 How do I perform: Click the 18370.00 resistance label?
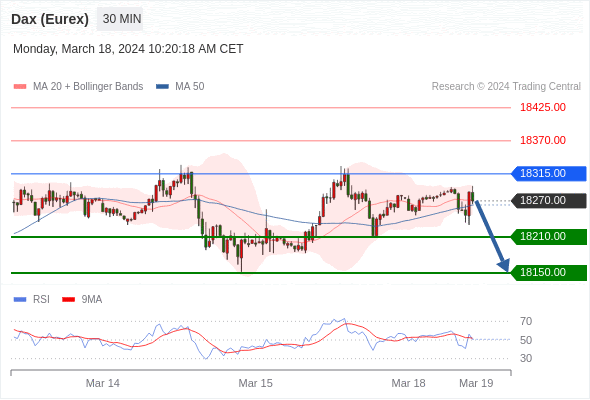point(543,140)
